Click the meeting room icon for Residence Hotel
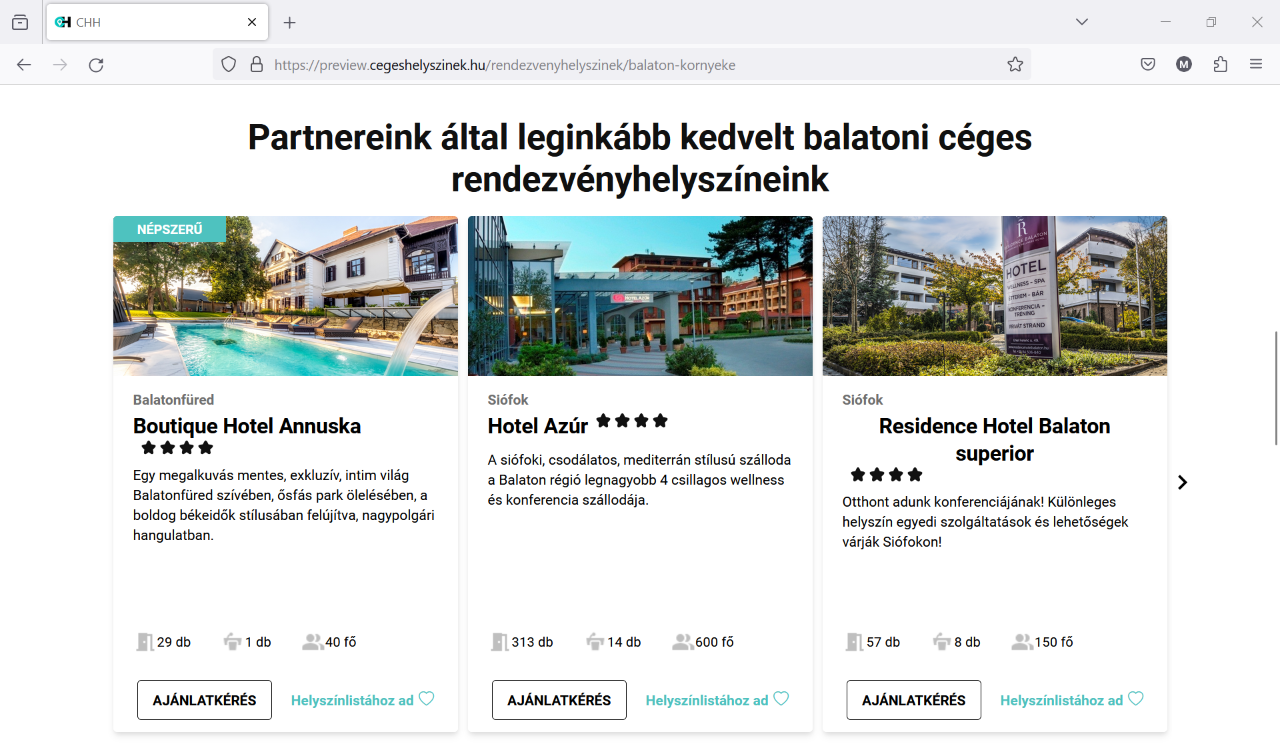This screenshot has height=752, width=1280. point(942,642)
